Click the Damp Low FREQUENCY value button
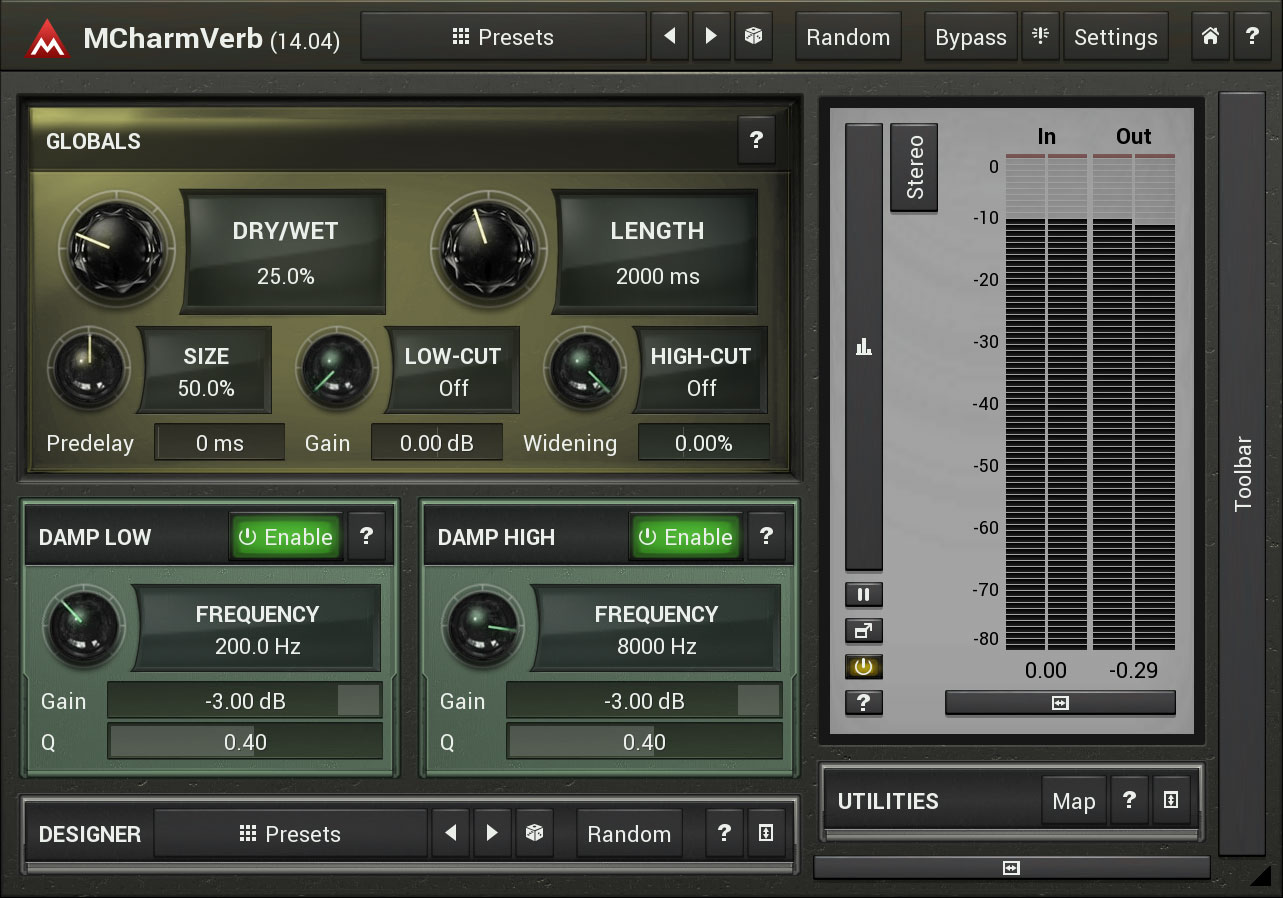 pos(258,628)
